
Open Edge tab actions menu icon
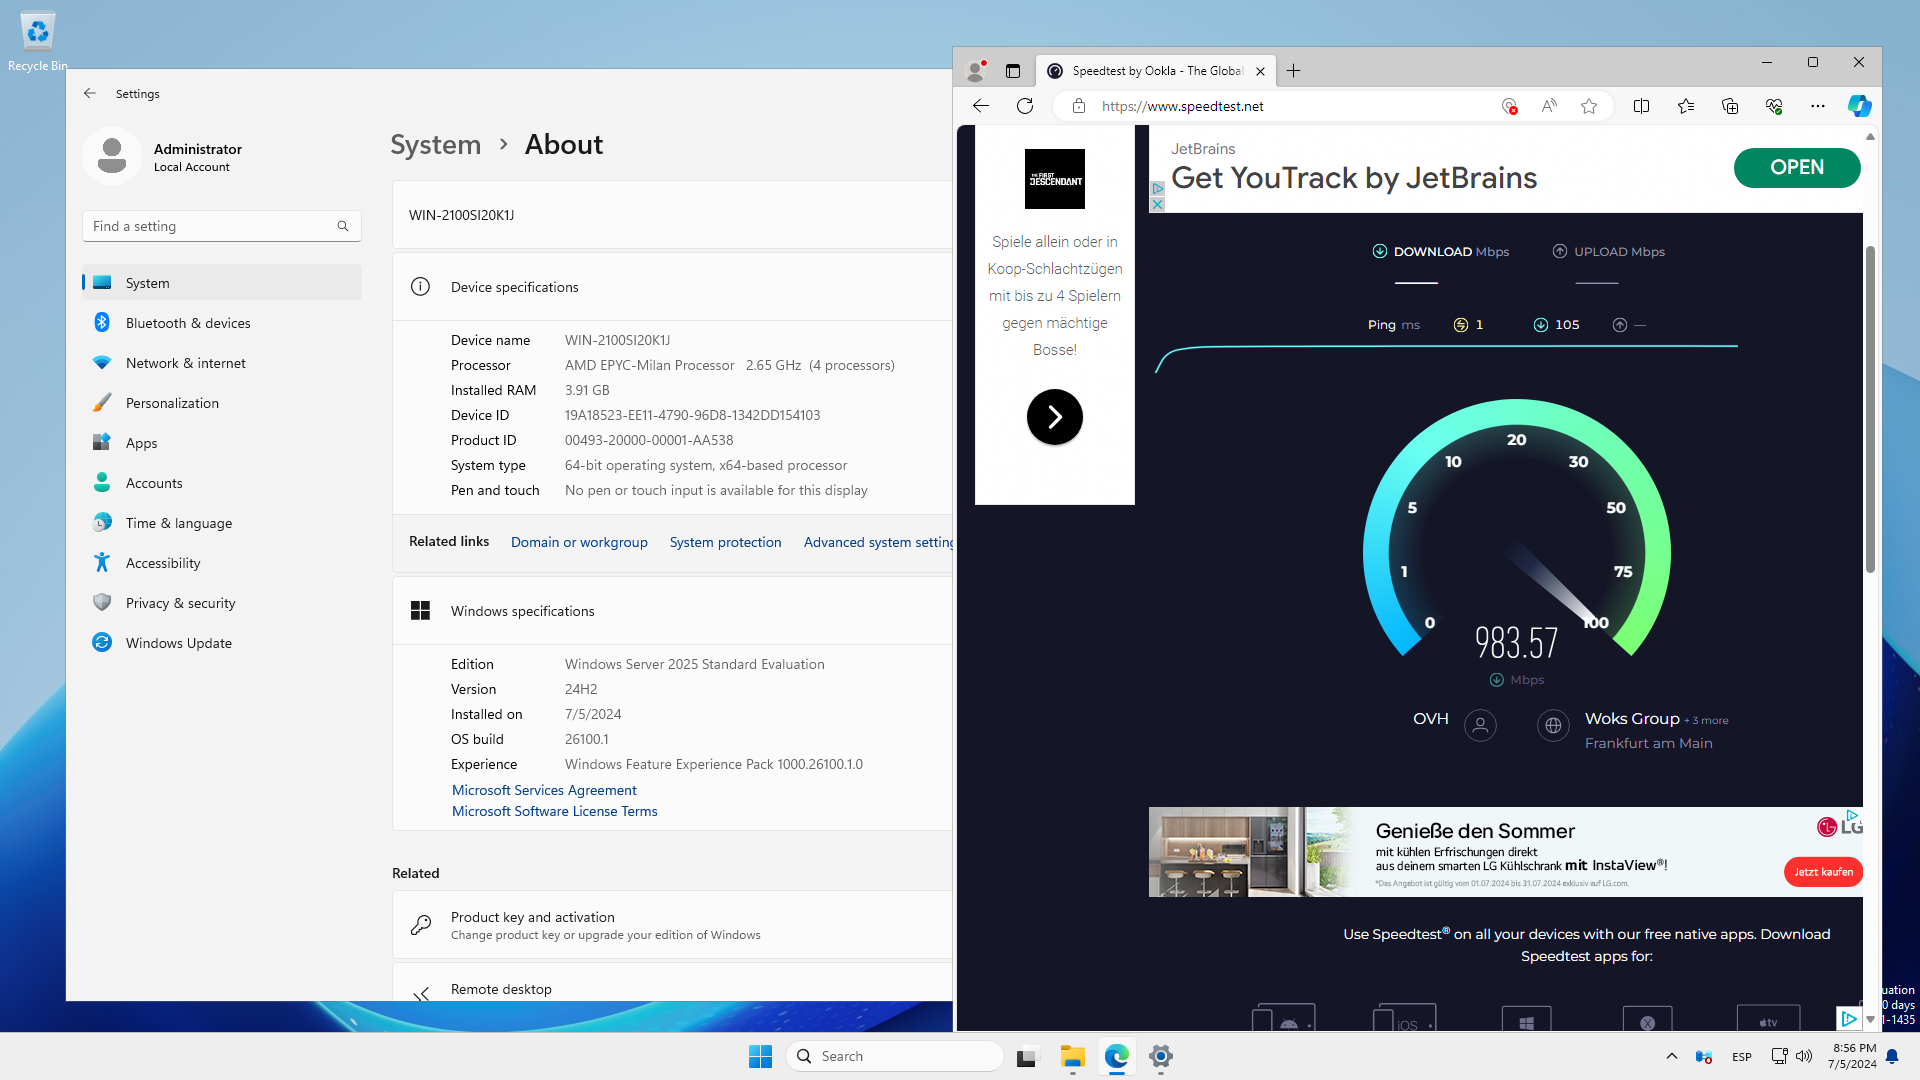1013,71
